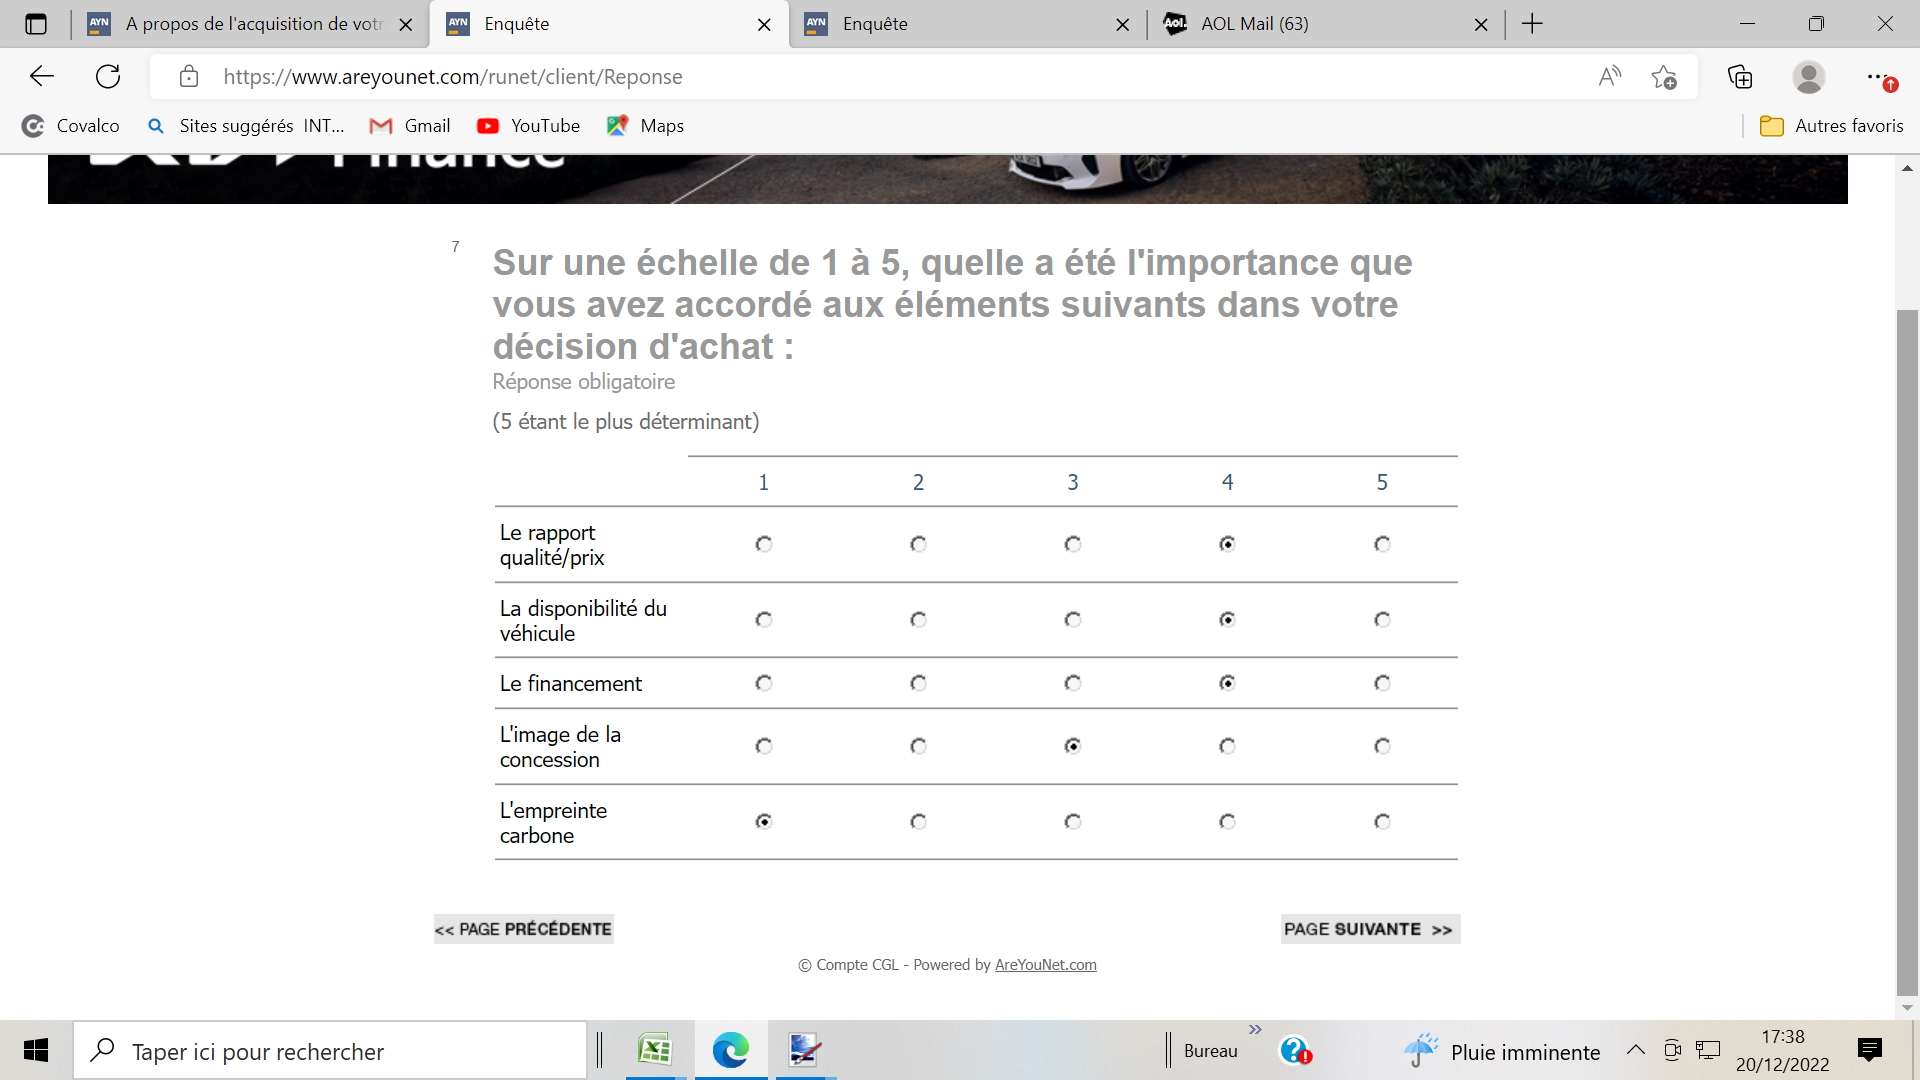Open Excel from the taskbar
The image size is (1920, 1080).
(x=655, y=1050)
